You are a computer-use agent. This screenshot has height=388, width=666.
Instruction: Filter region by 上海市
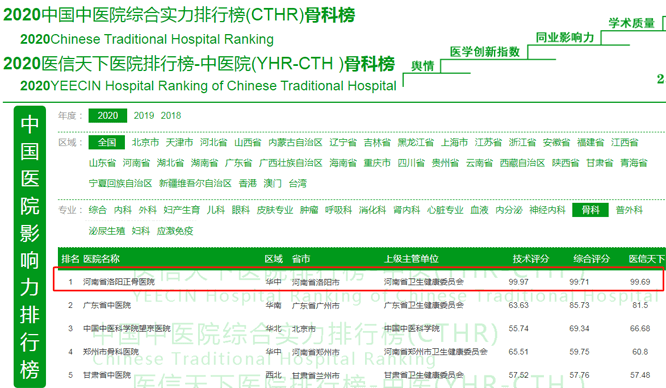pyautogui.click(x=454, y=142)
